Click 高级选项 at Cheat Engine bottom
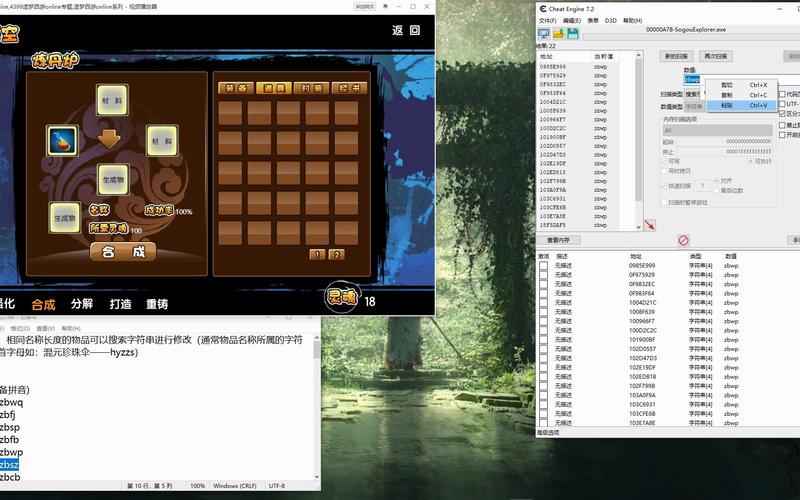This screenshot has width=800, height=500. point(548,433)
